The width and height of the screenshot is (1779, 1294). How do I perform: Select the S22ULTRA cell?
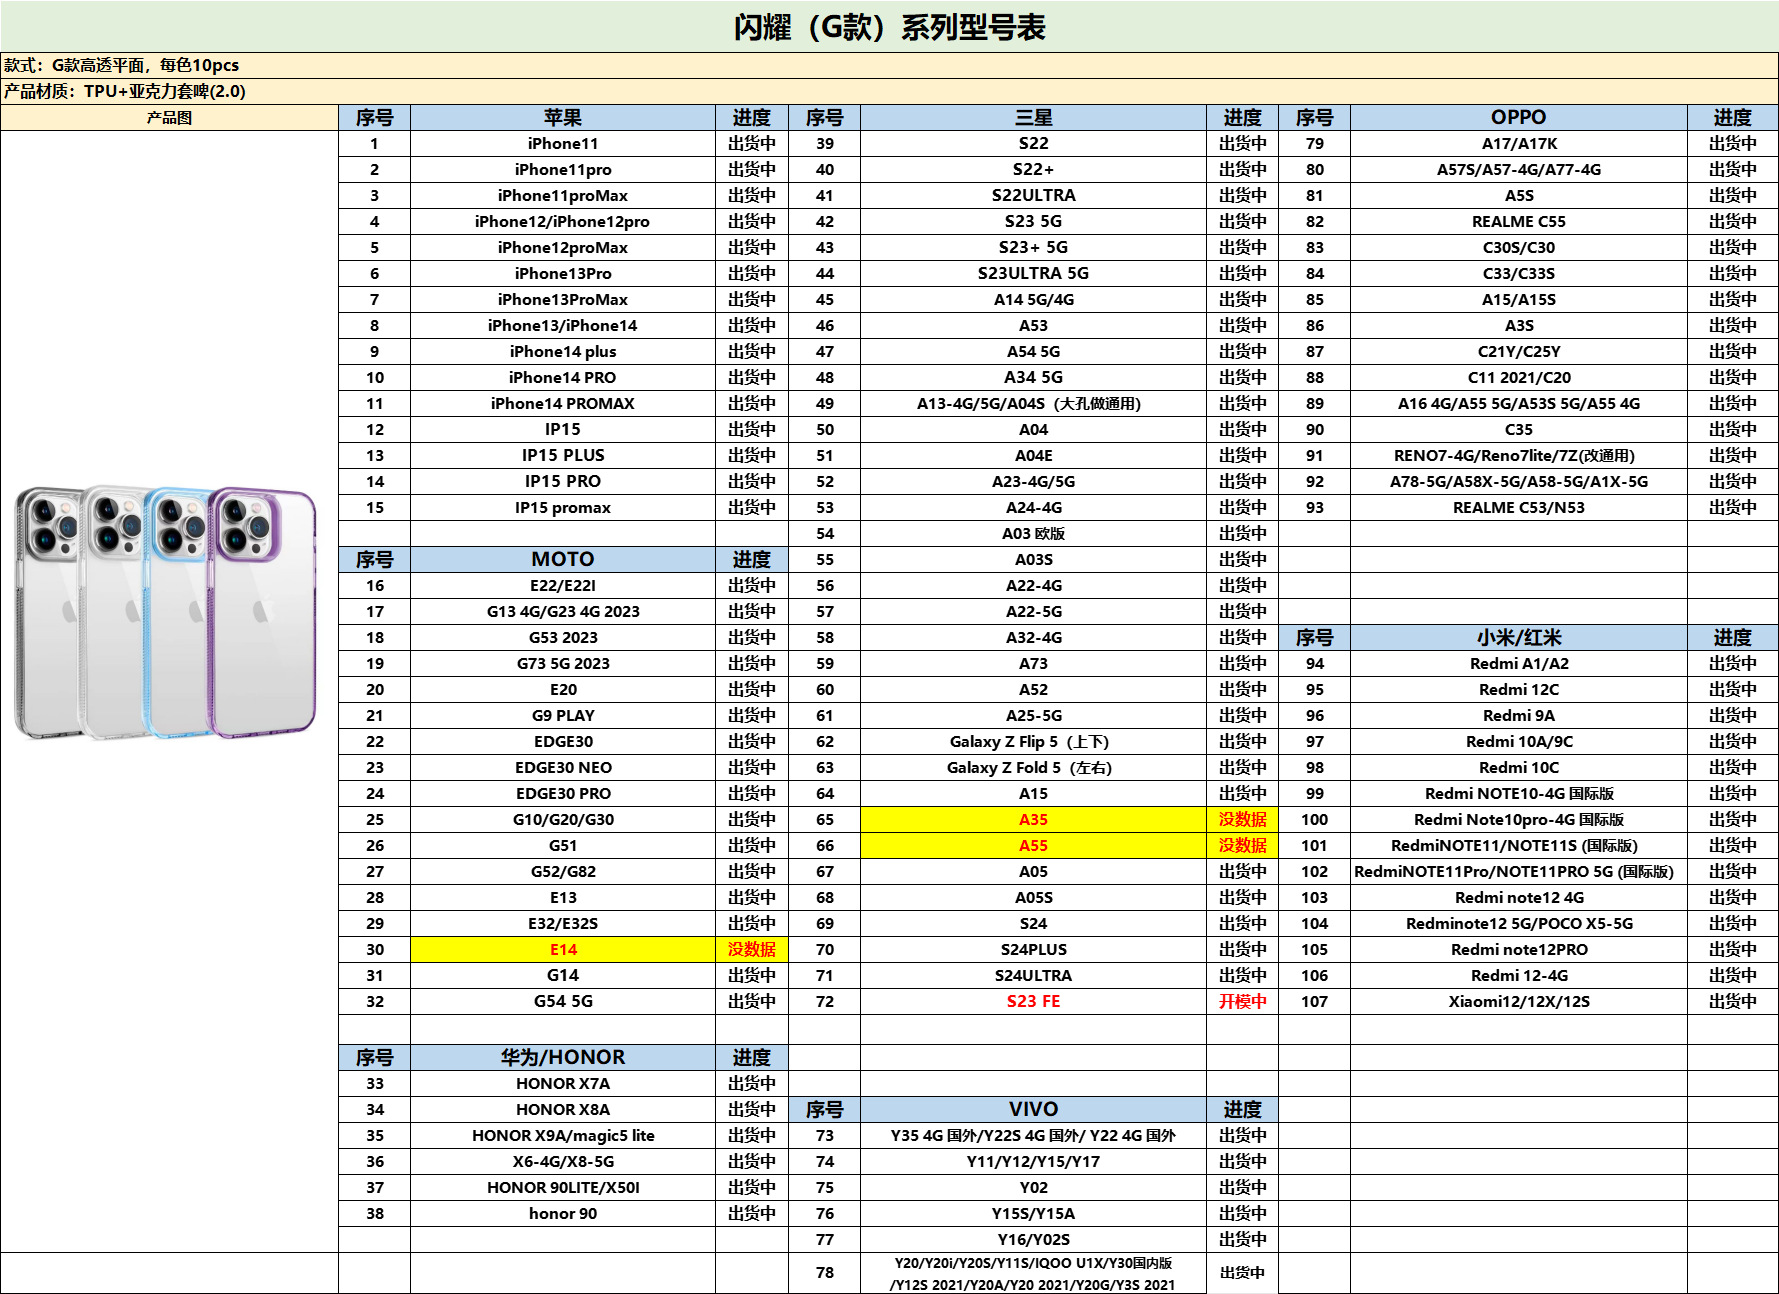pos(1033,196)
